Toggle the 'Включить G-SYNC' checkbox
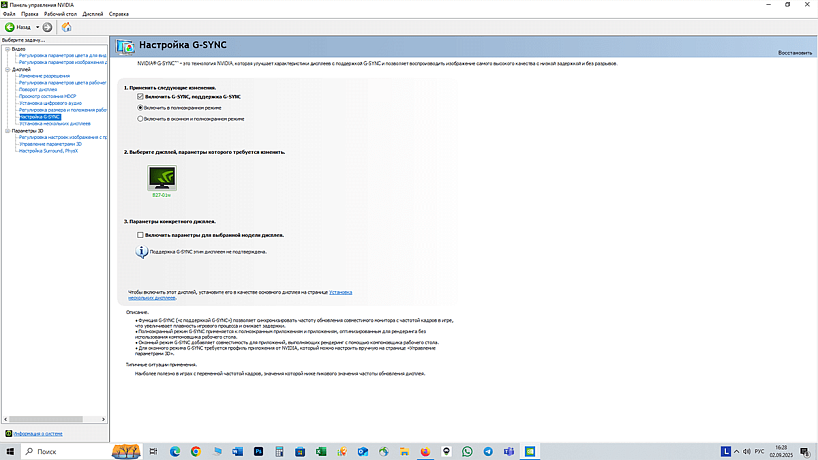818x460 pixels. pos(141,96)
